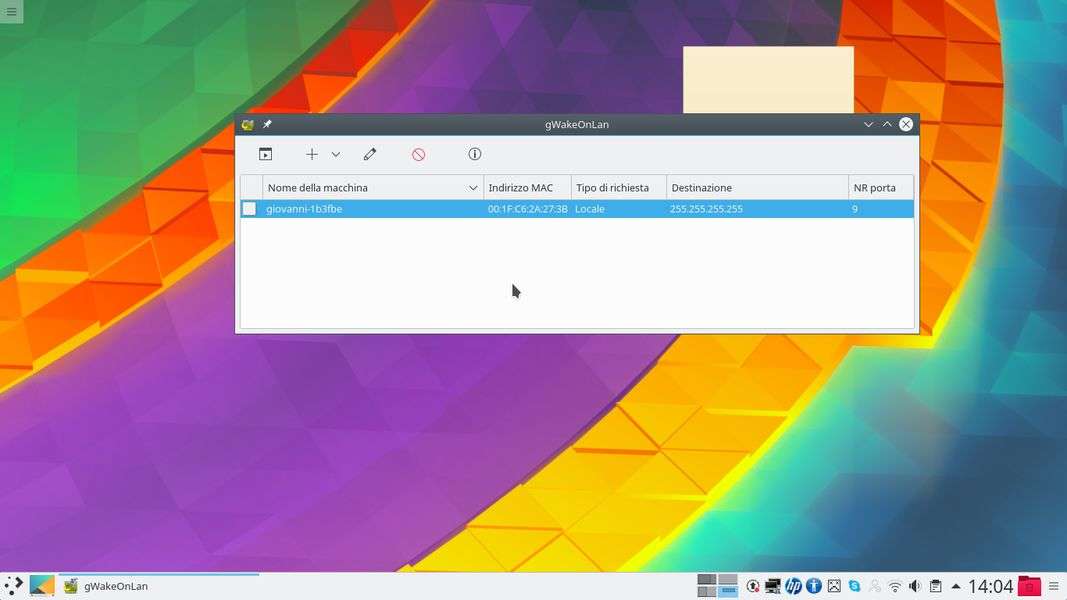Click the red remove machine icon
This screenshot has height=600, width=1067.
418,154
